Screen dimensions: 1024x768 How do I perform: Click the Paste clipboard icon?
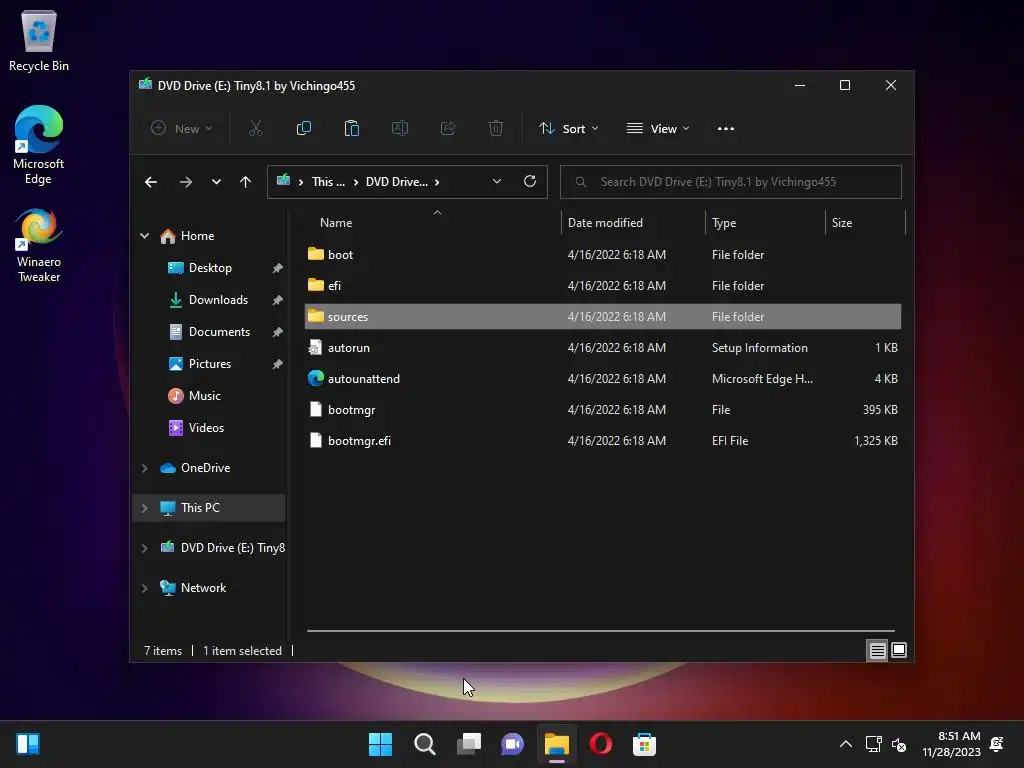(x=351, y=129)
